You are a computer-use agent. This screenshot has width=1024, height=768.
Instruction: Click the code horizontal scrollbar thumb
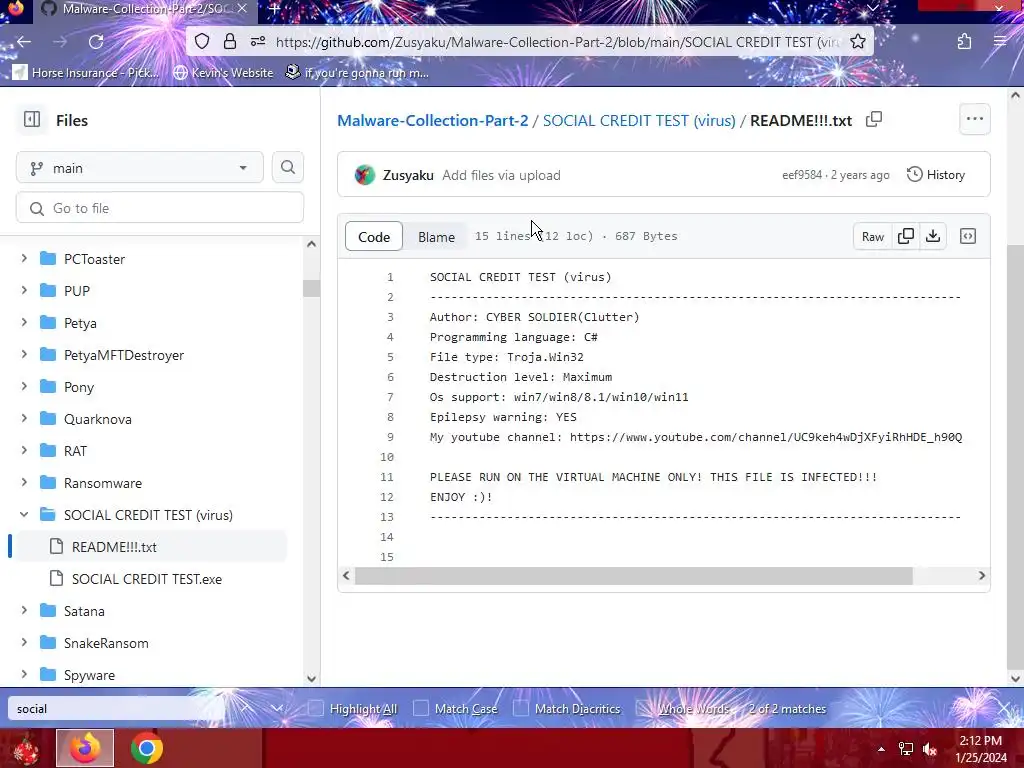pos(633,576)
